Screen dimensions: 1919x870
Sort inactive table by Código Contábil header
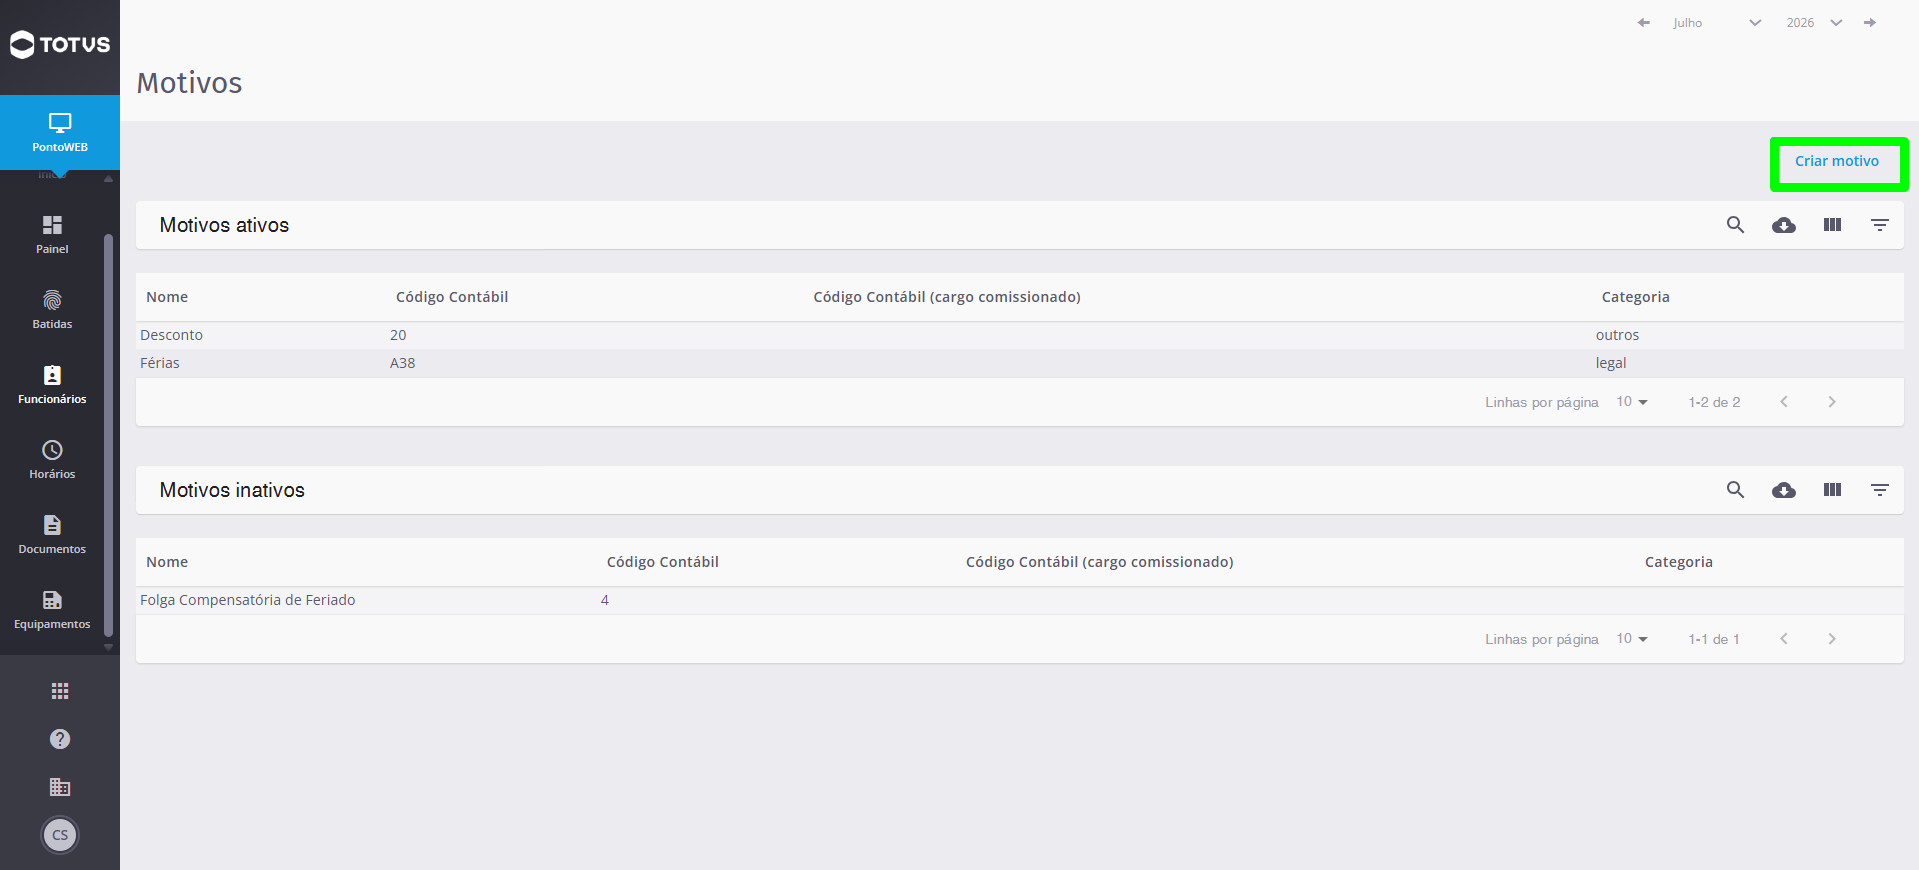point(663,562)
